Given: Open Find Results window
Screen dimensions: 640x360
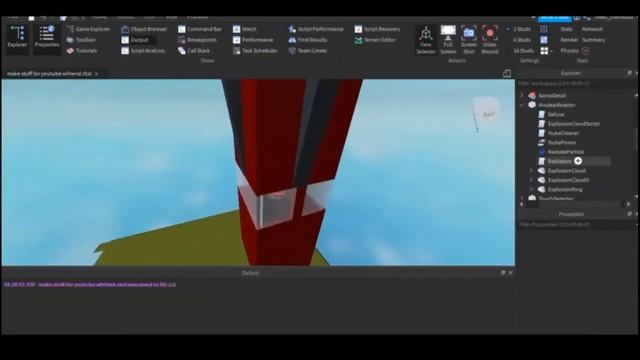Looking at the screenshot, I should coord(308,40).
